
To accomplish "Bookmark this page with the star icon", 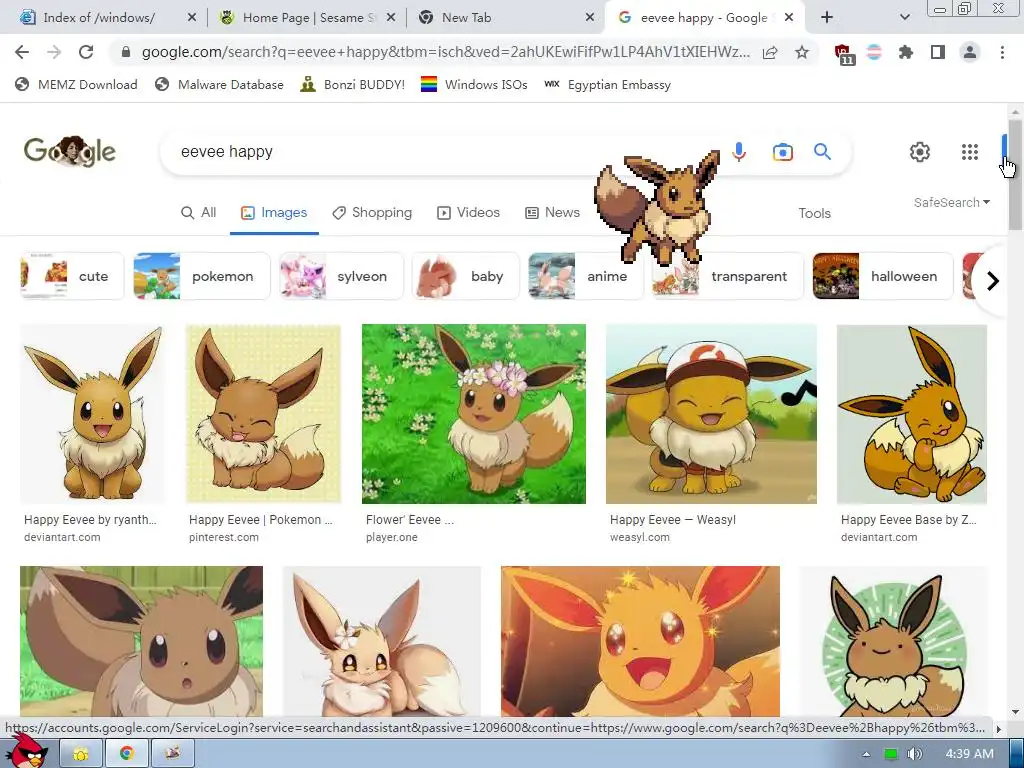I will pyautogui.click(x=802, y=52).
